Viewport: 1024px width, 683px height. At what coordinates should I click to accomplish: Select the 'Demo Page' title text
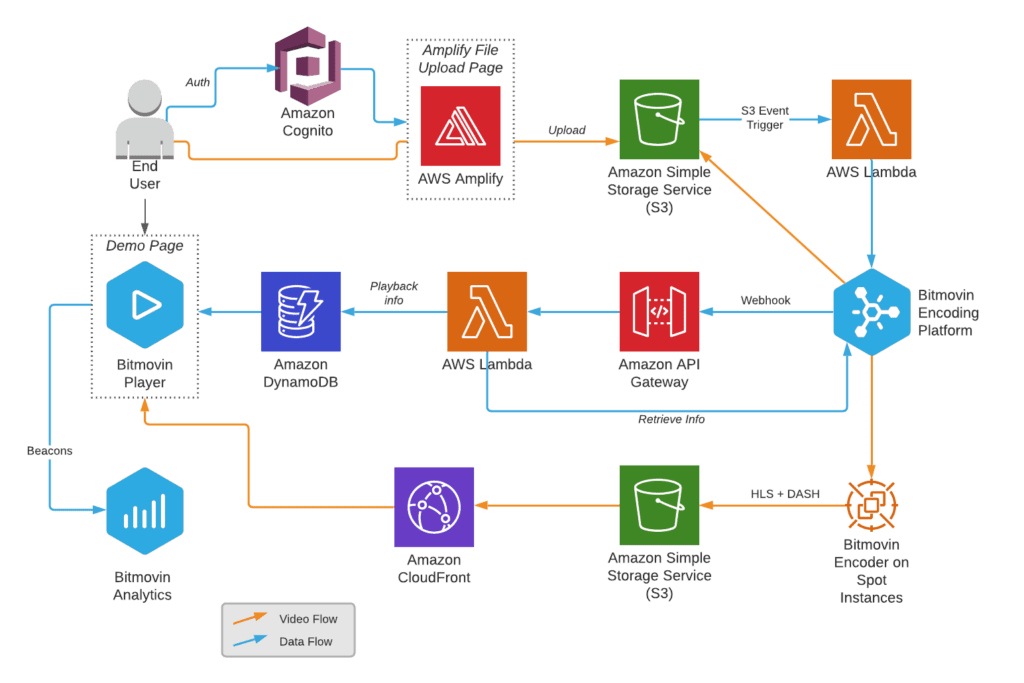tap(144, 246)
